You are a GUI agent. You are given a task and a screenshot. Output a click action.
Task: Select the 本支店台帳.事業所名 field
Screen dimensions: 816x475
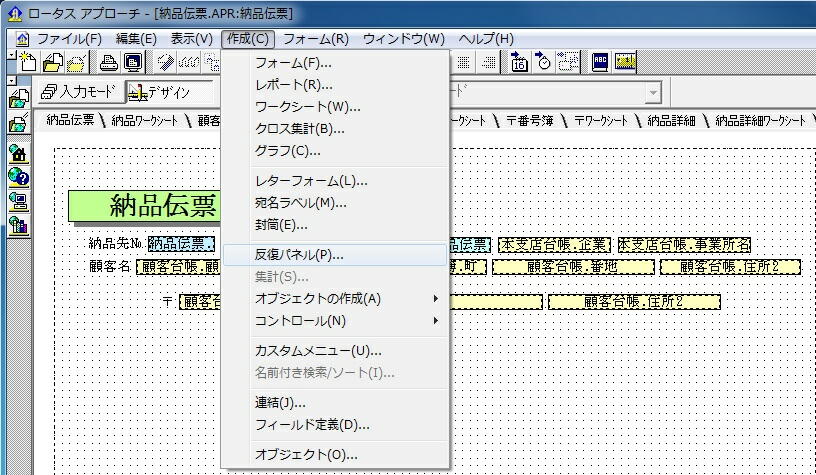[x=684, y=245]
